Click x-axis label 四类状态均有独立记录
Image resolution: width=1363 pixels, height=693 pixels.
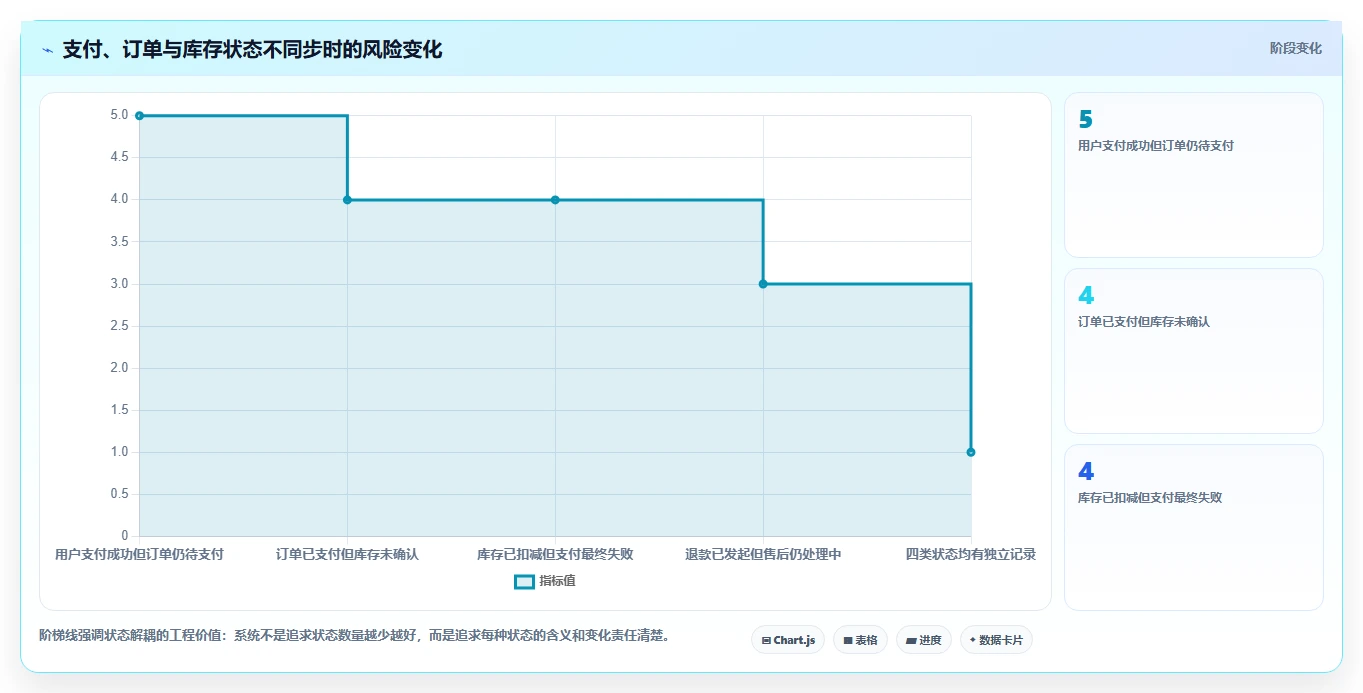(971, 554)
